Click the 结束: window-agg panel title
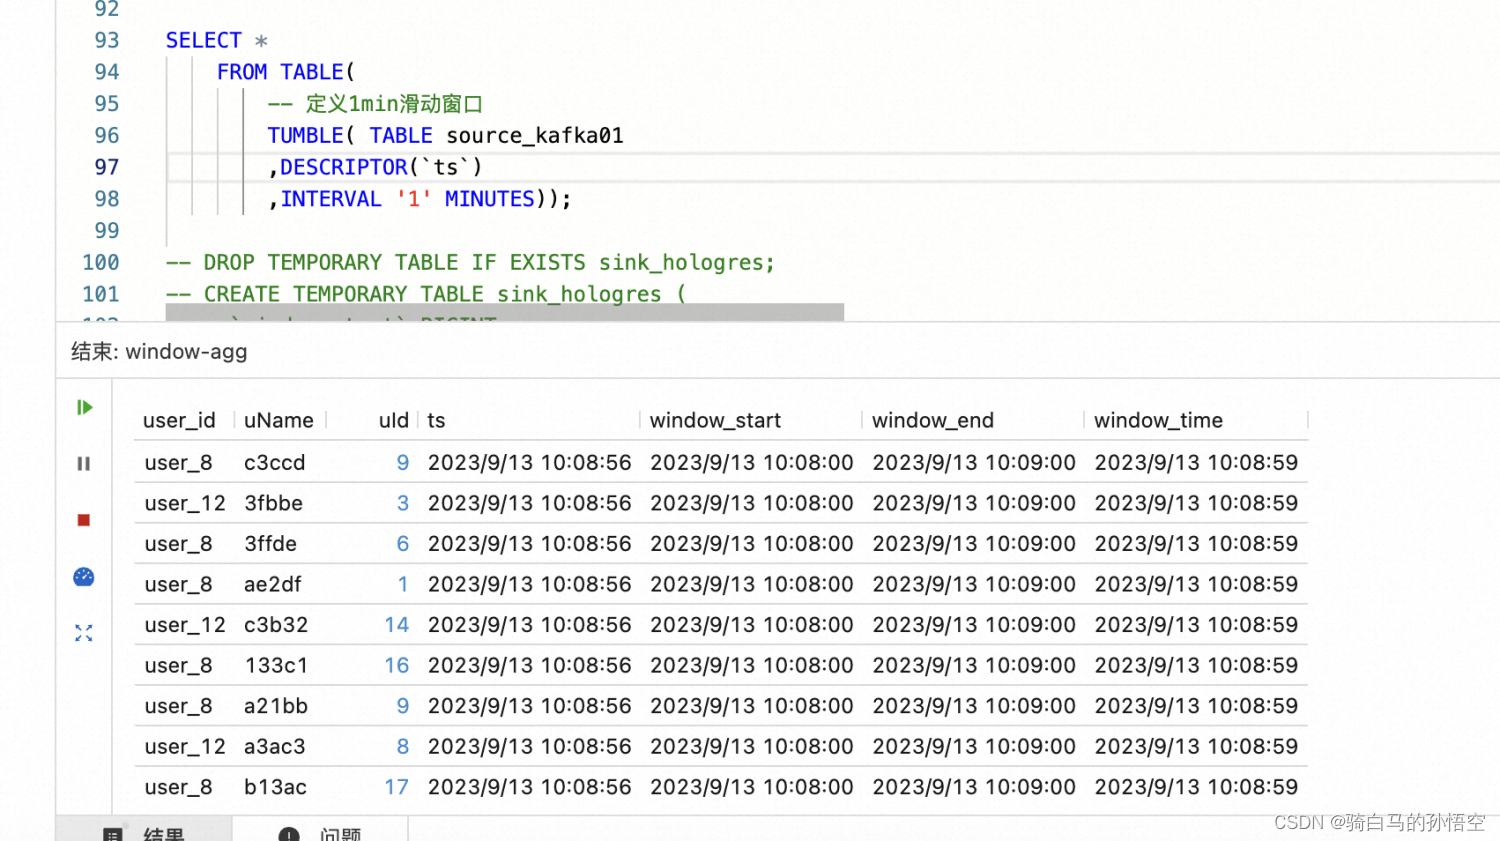1500x841 pixels. [x=159, y=352]
